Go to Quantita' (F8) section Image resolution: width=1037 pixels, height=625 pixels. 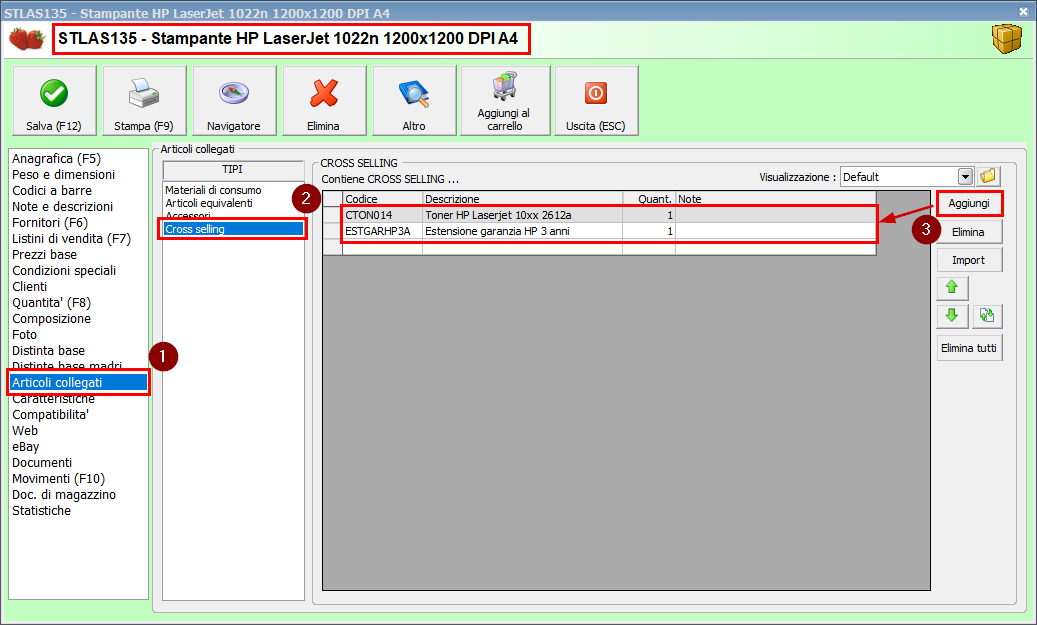(x=52, y=303)
